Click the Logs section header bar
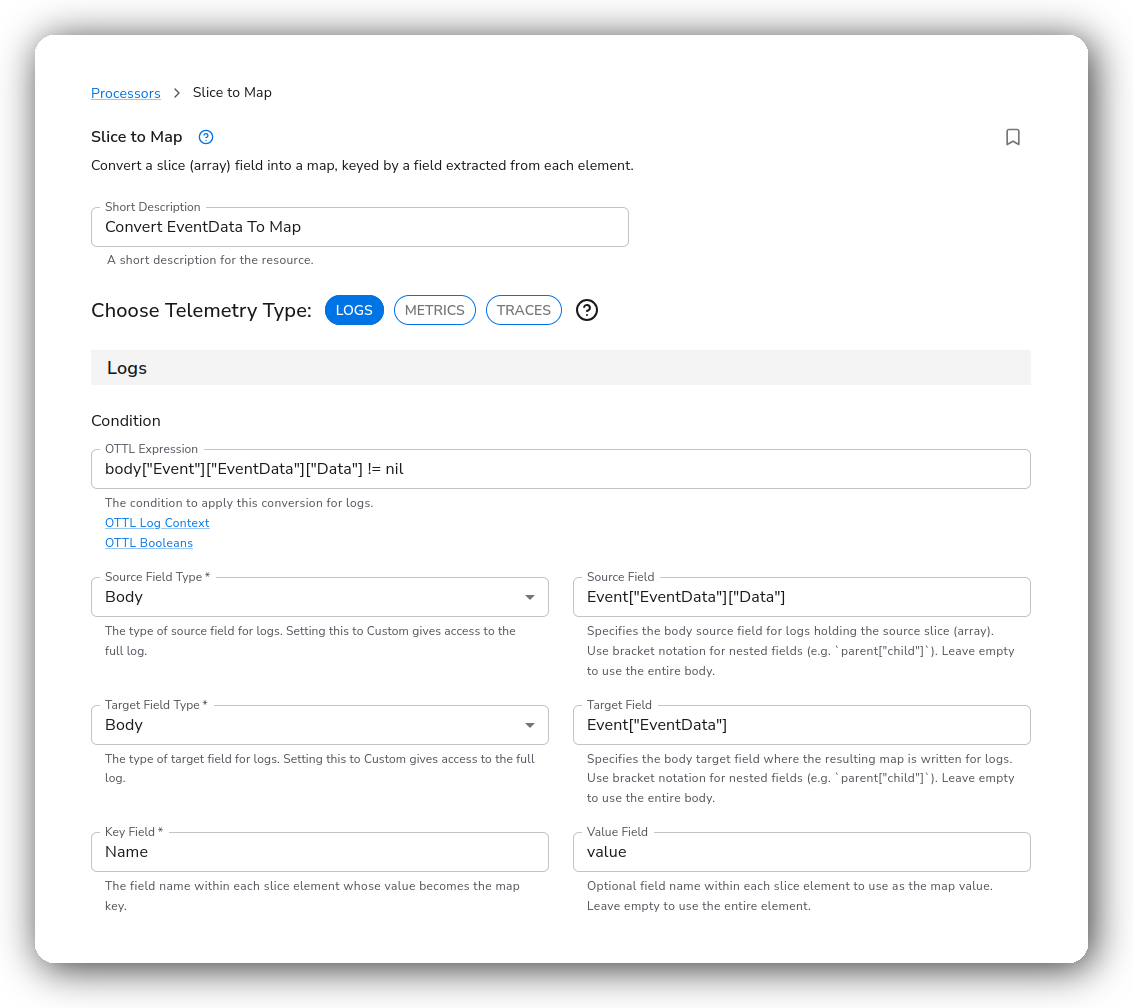 561,368
